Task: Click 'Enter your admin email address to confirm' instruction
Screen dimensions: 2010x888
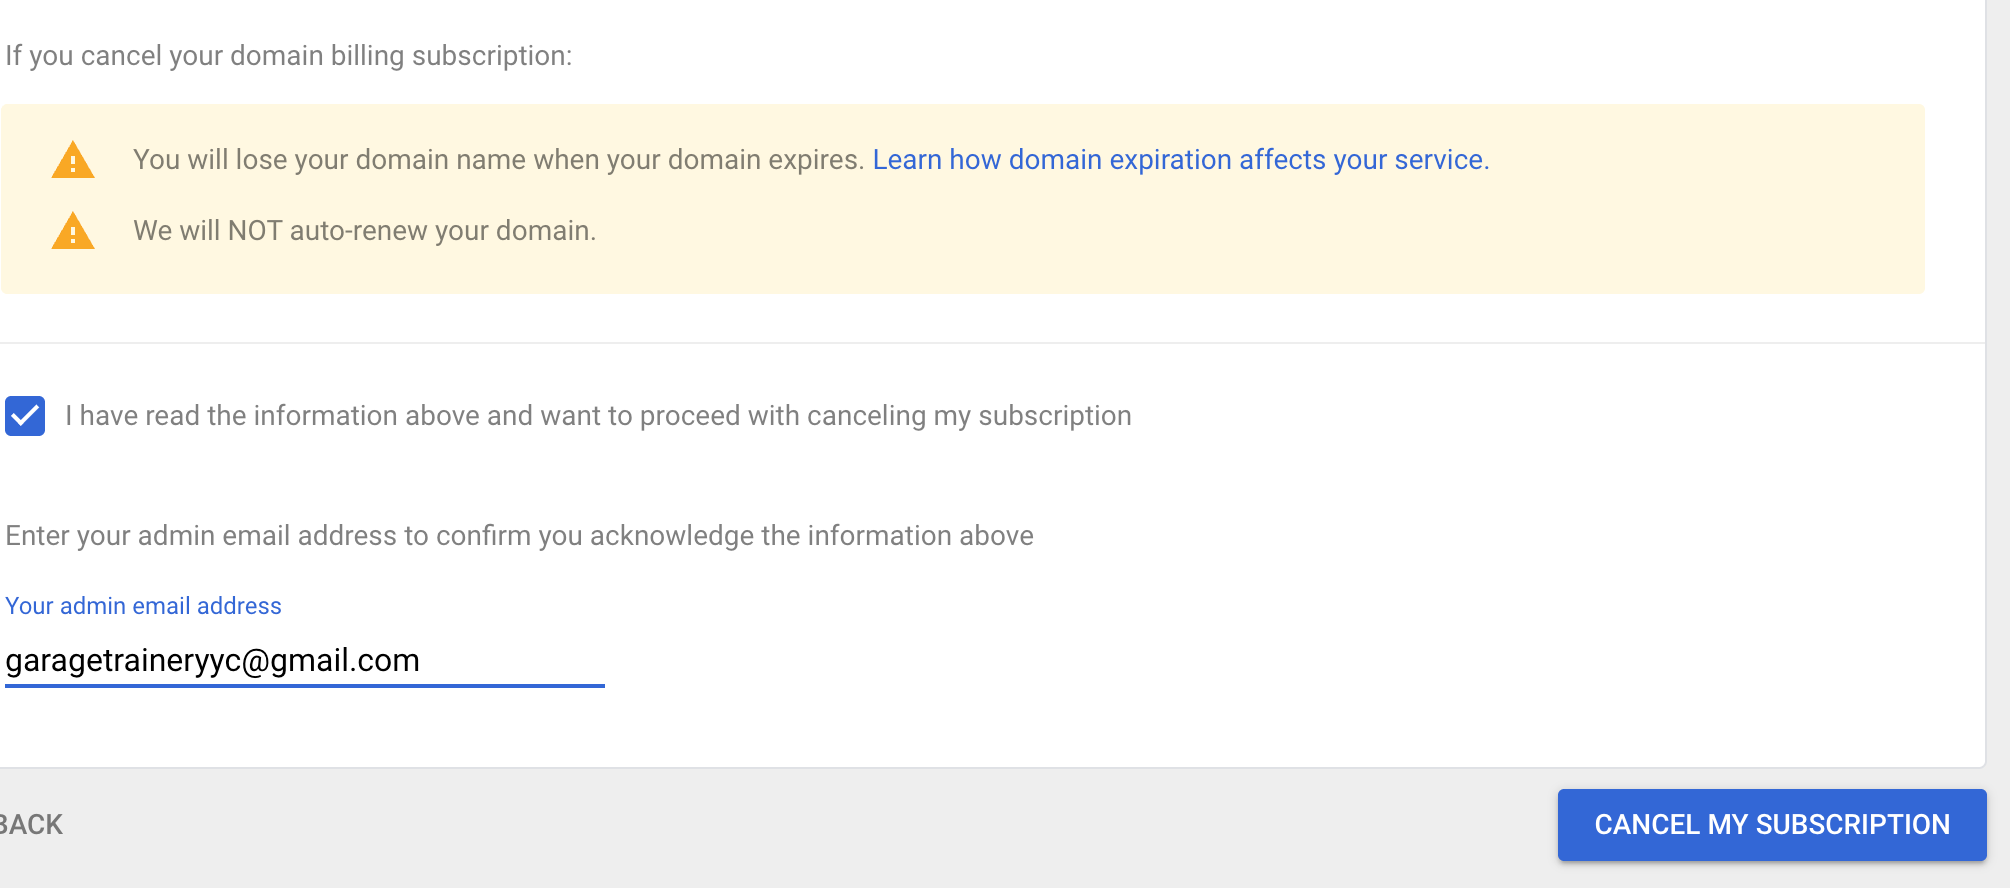Action: [519, 536]
